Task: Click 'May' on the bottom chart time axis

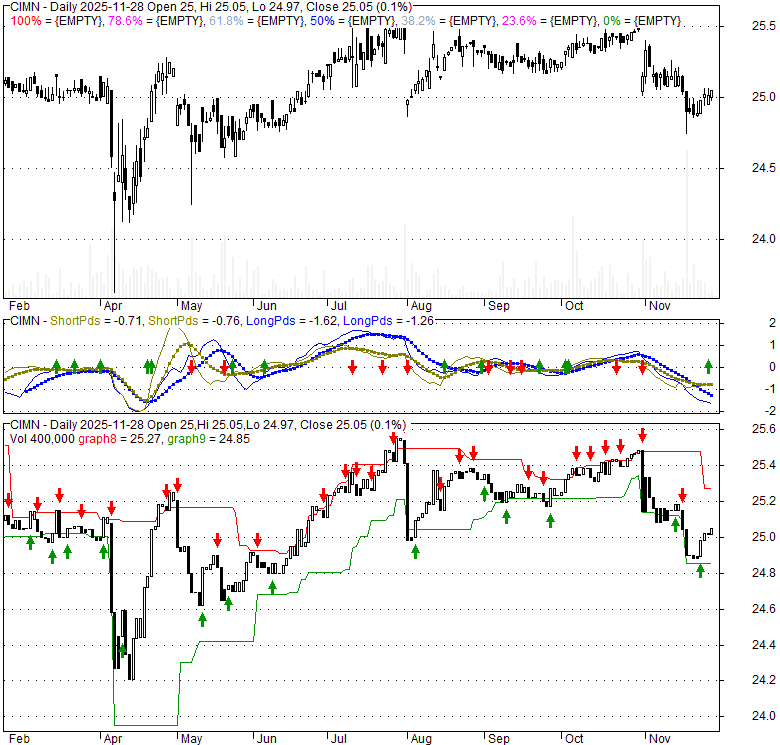Action: pyautogui.click(x=192, y=739)
